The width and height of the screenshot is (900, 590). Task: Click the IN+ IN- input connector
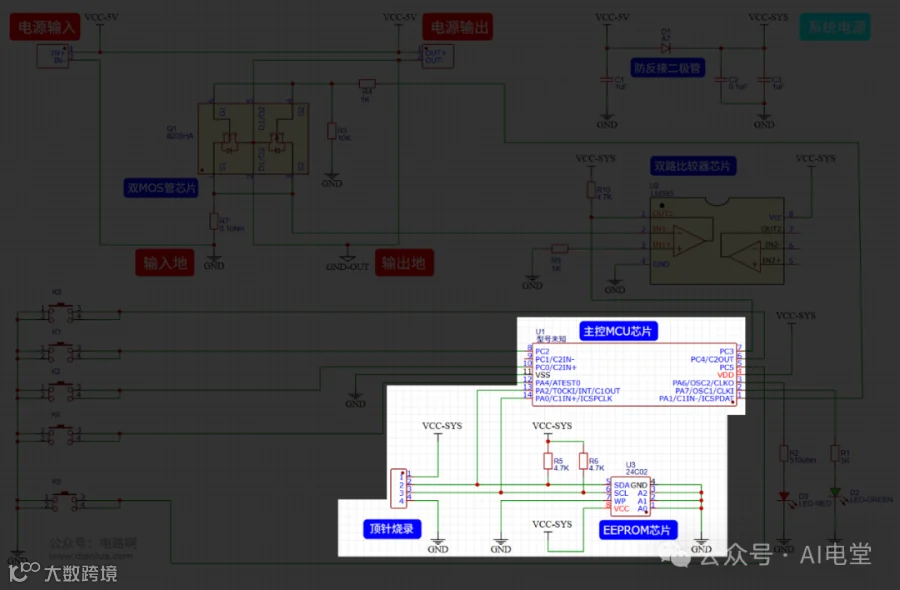coord(53,56)
